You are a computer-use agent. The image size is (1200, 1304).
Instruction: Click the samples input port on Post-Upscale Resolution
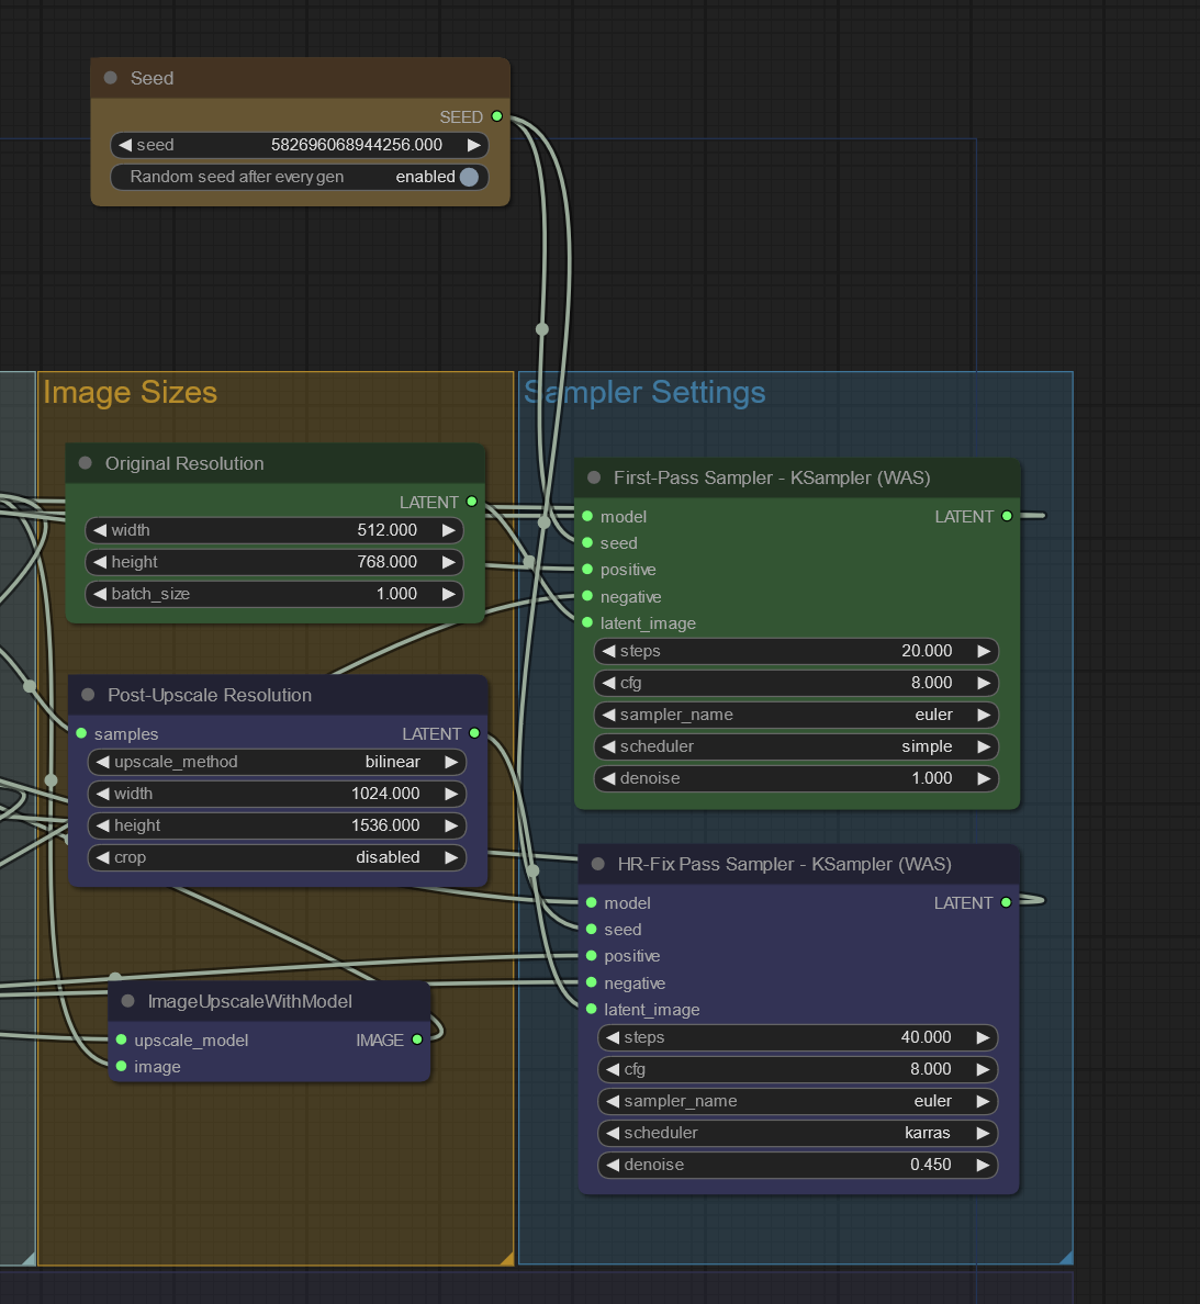[81, 733]
